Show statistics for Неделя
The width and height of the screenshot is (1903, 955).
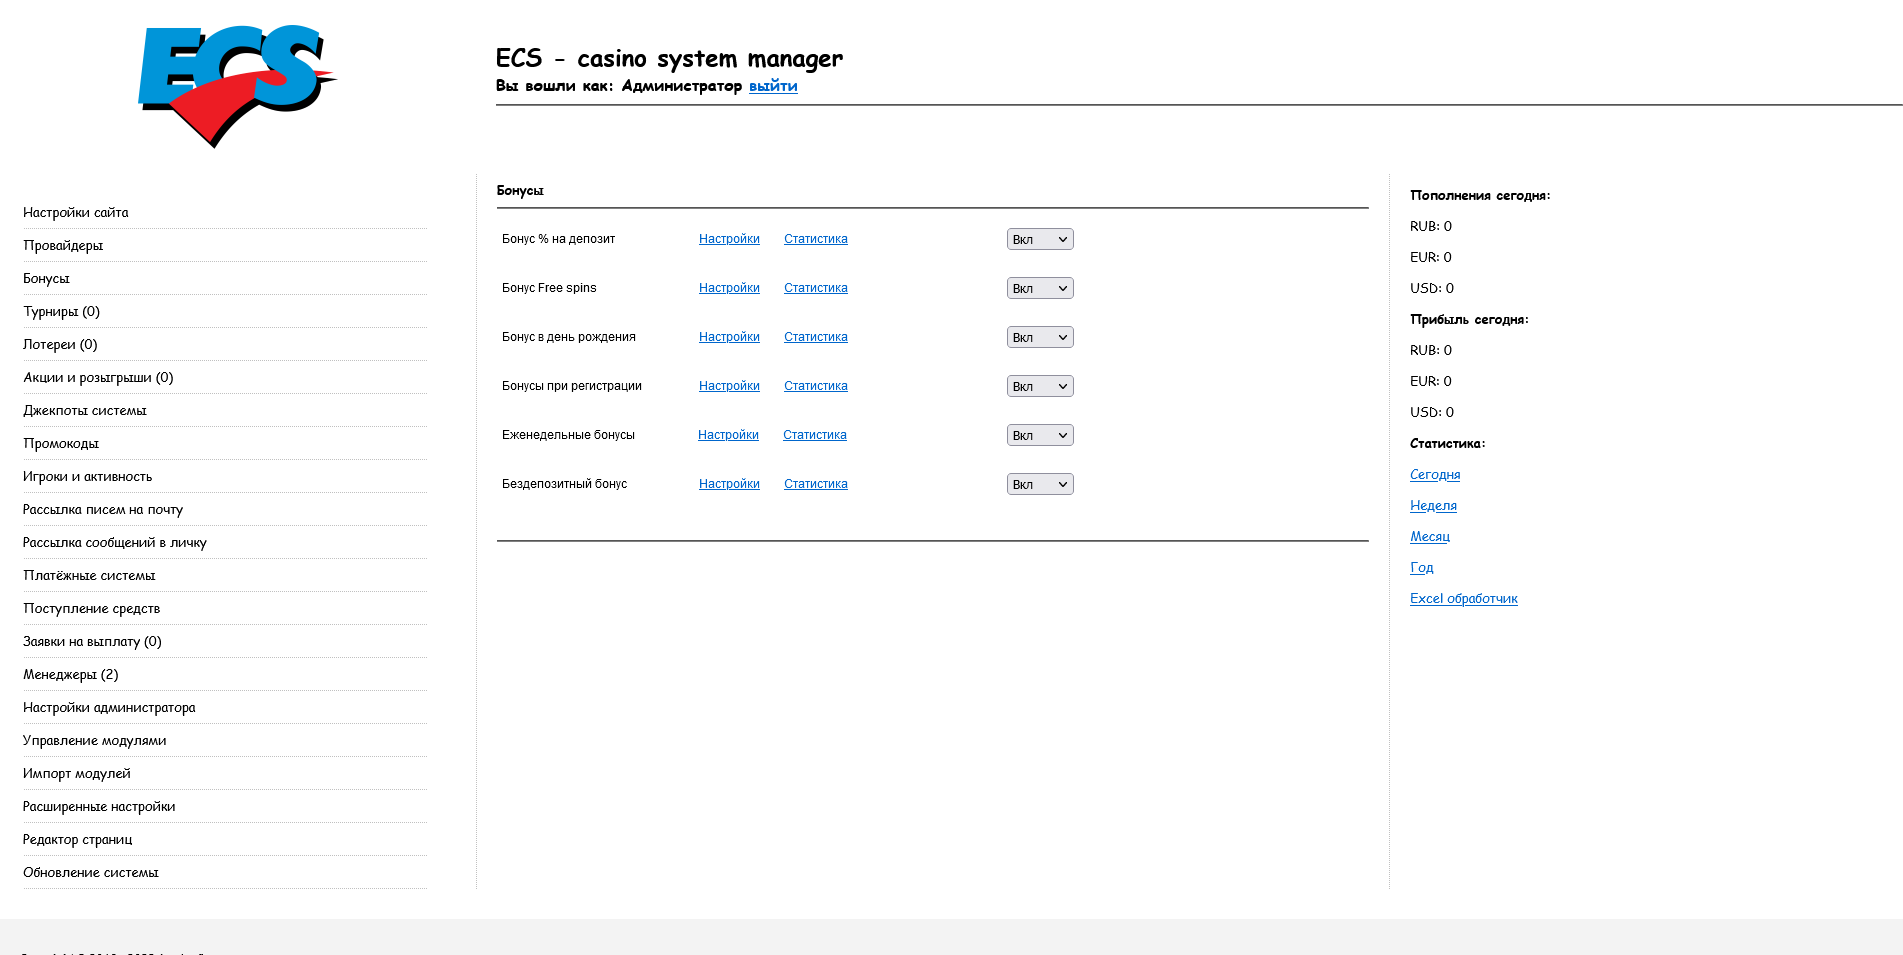click(x=1433, y=505)
